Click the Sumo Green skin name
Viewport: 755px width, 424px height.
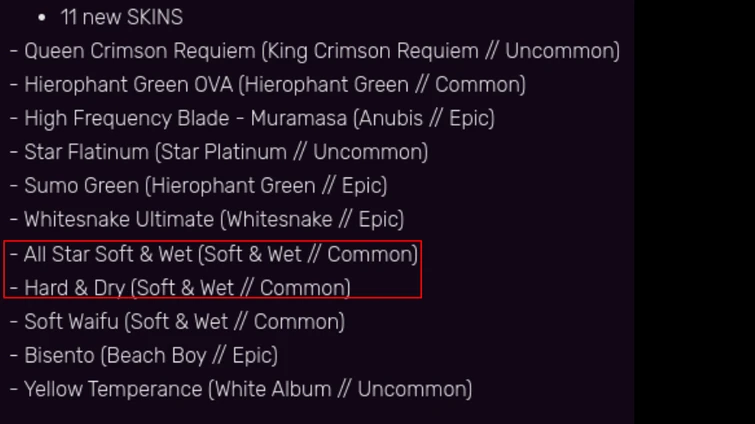point(81,186)
